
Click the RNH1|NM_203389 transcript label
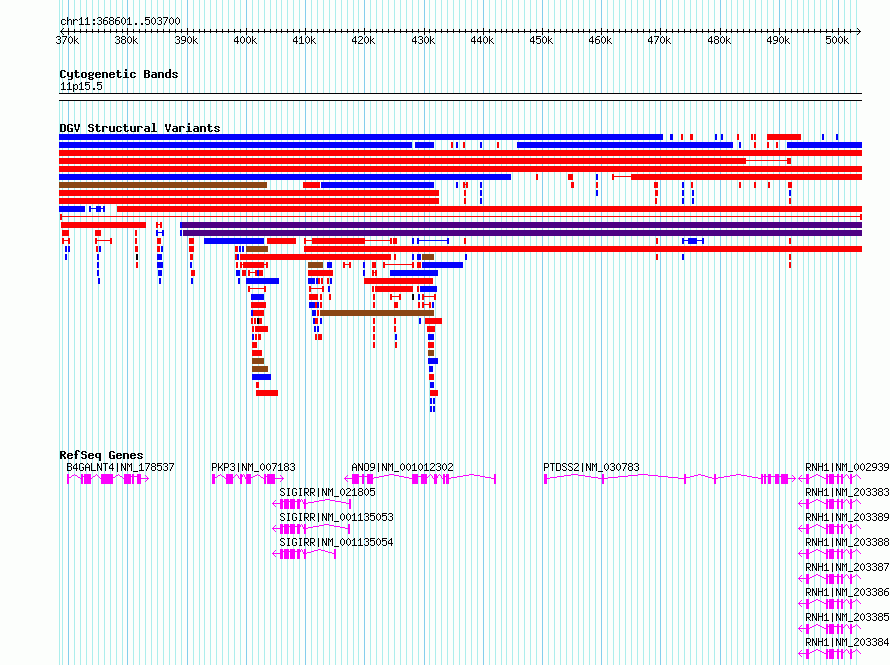point(847,517)
